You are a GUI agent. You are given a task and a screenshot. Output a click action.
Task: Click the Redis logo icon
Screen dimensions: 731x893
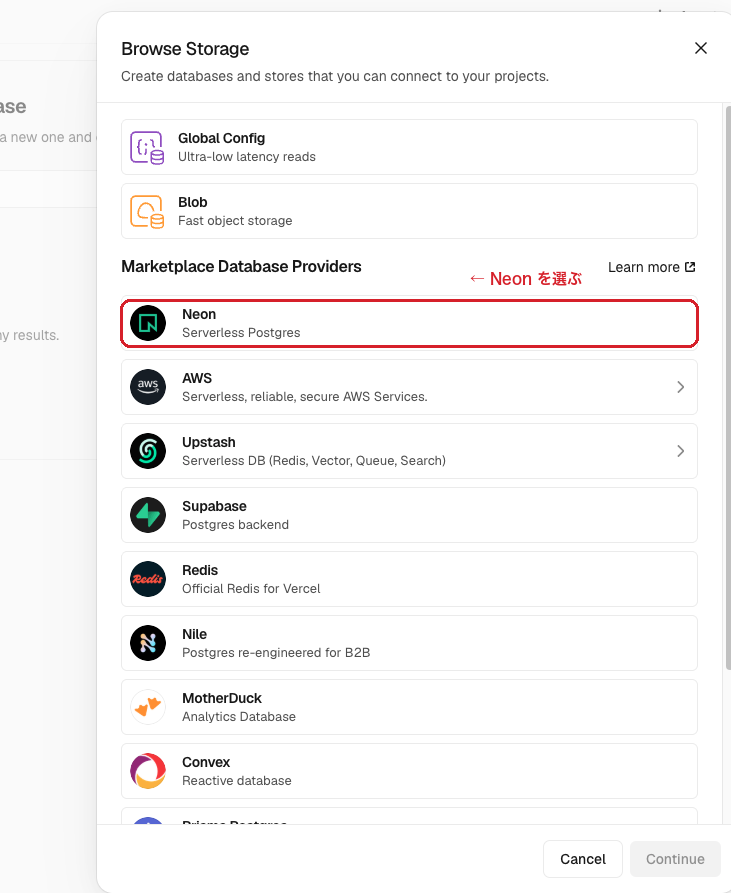tap(148, 579)
